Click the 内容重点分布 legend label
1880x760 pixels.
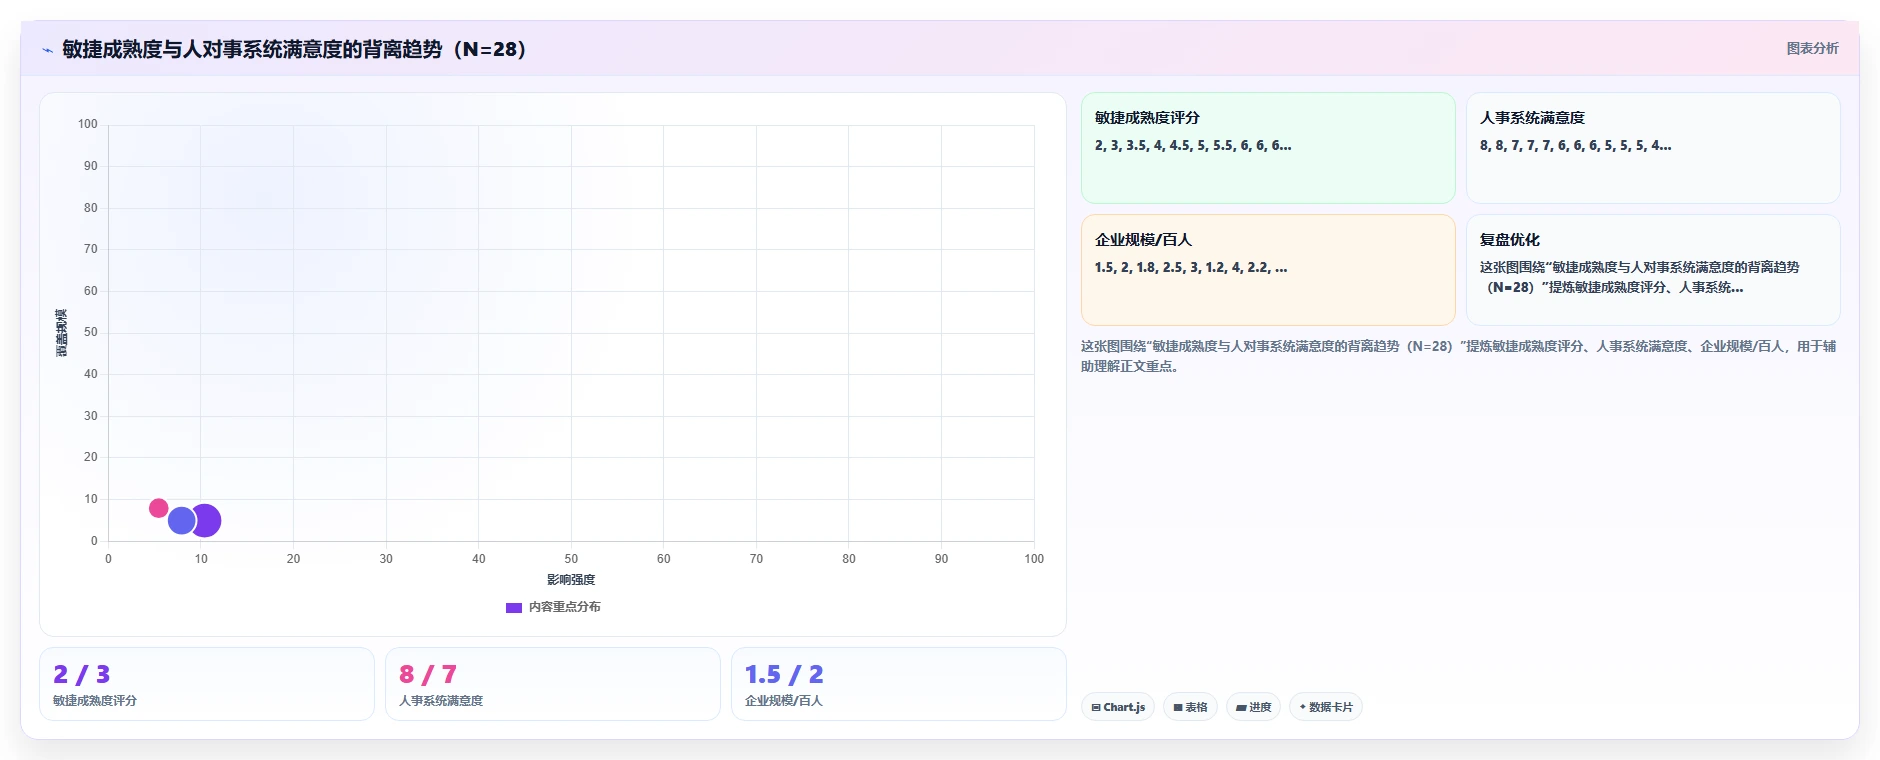coord(565,607)
